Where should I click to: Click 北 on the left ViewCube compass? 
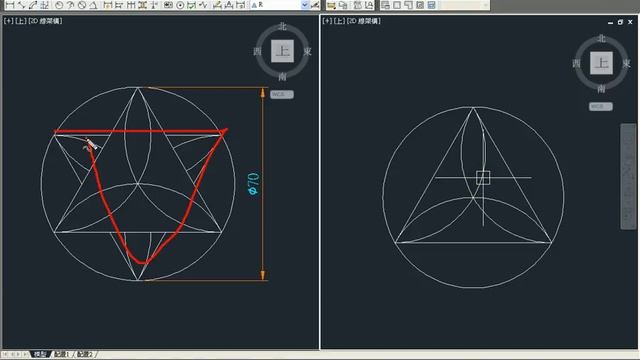point(282,27)
